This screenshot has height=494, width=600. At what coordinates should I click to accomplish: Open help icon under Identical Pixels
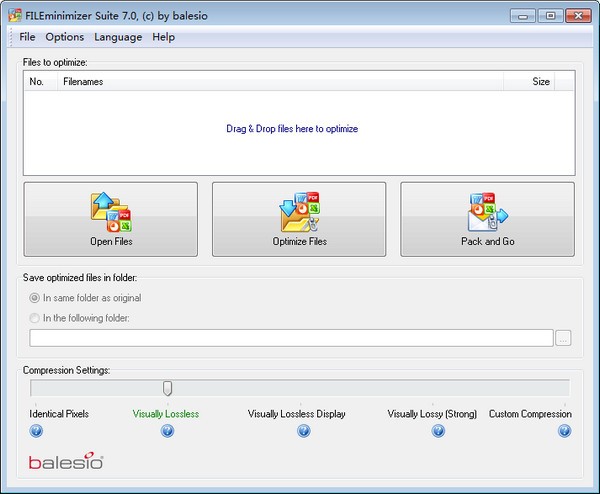(x=36, y=431)
